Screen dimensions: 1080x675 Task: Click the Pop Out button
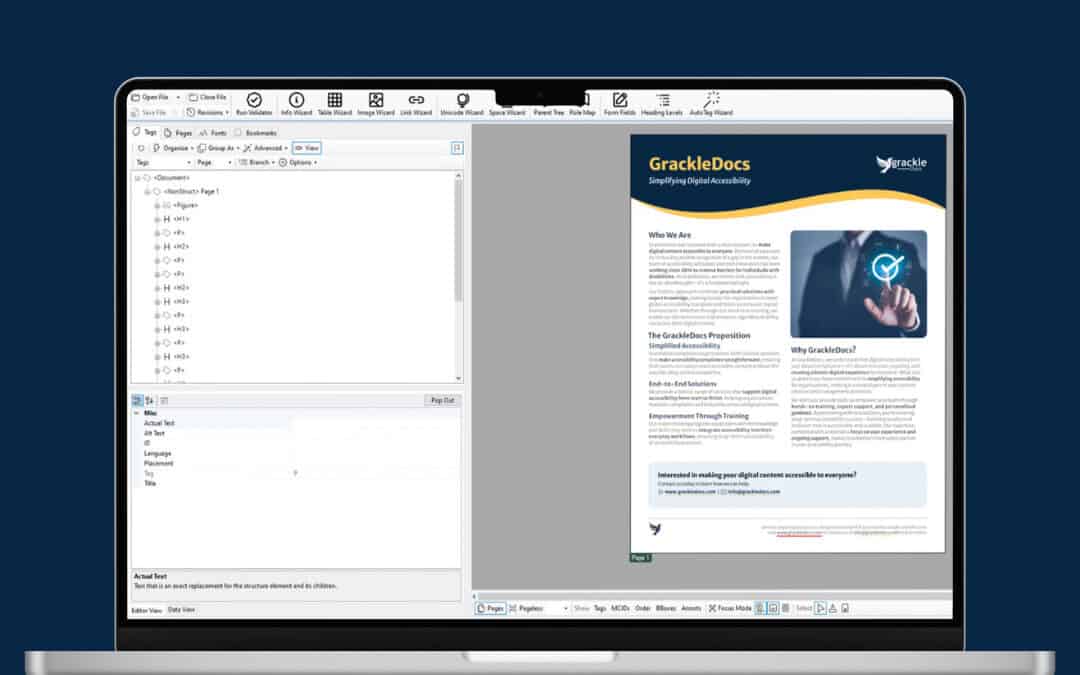click(x=442, y=400)
